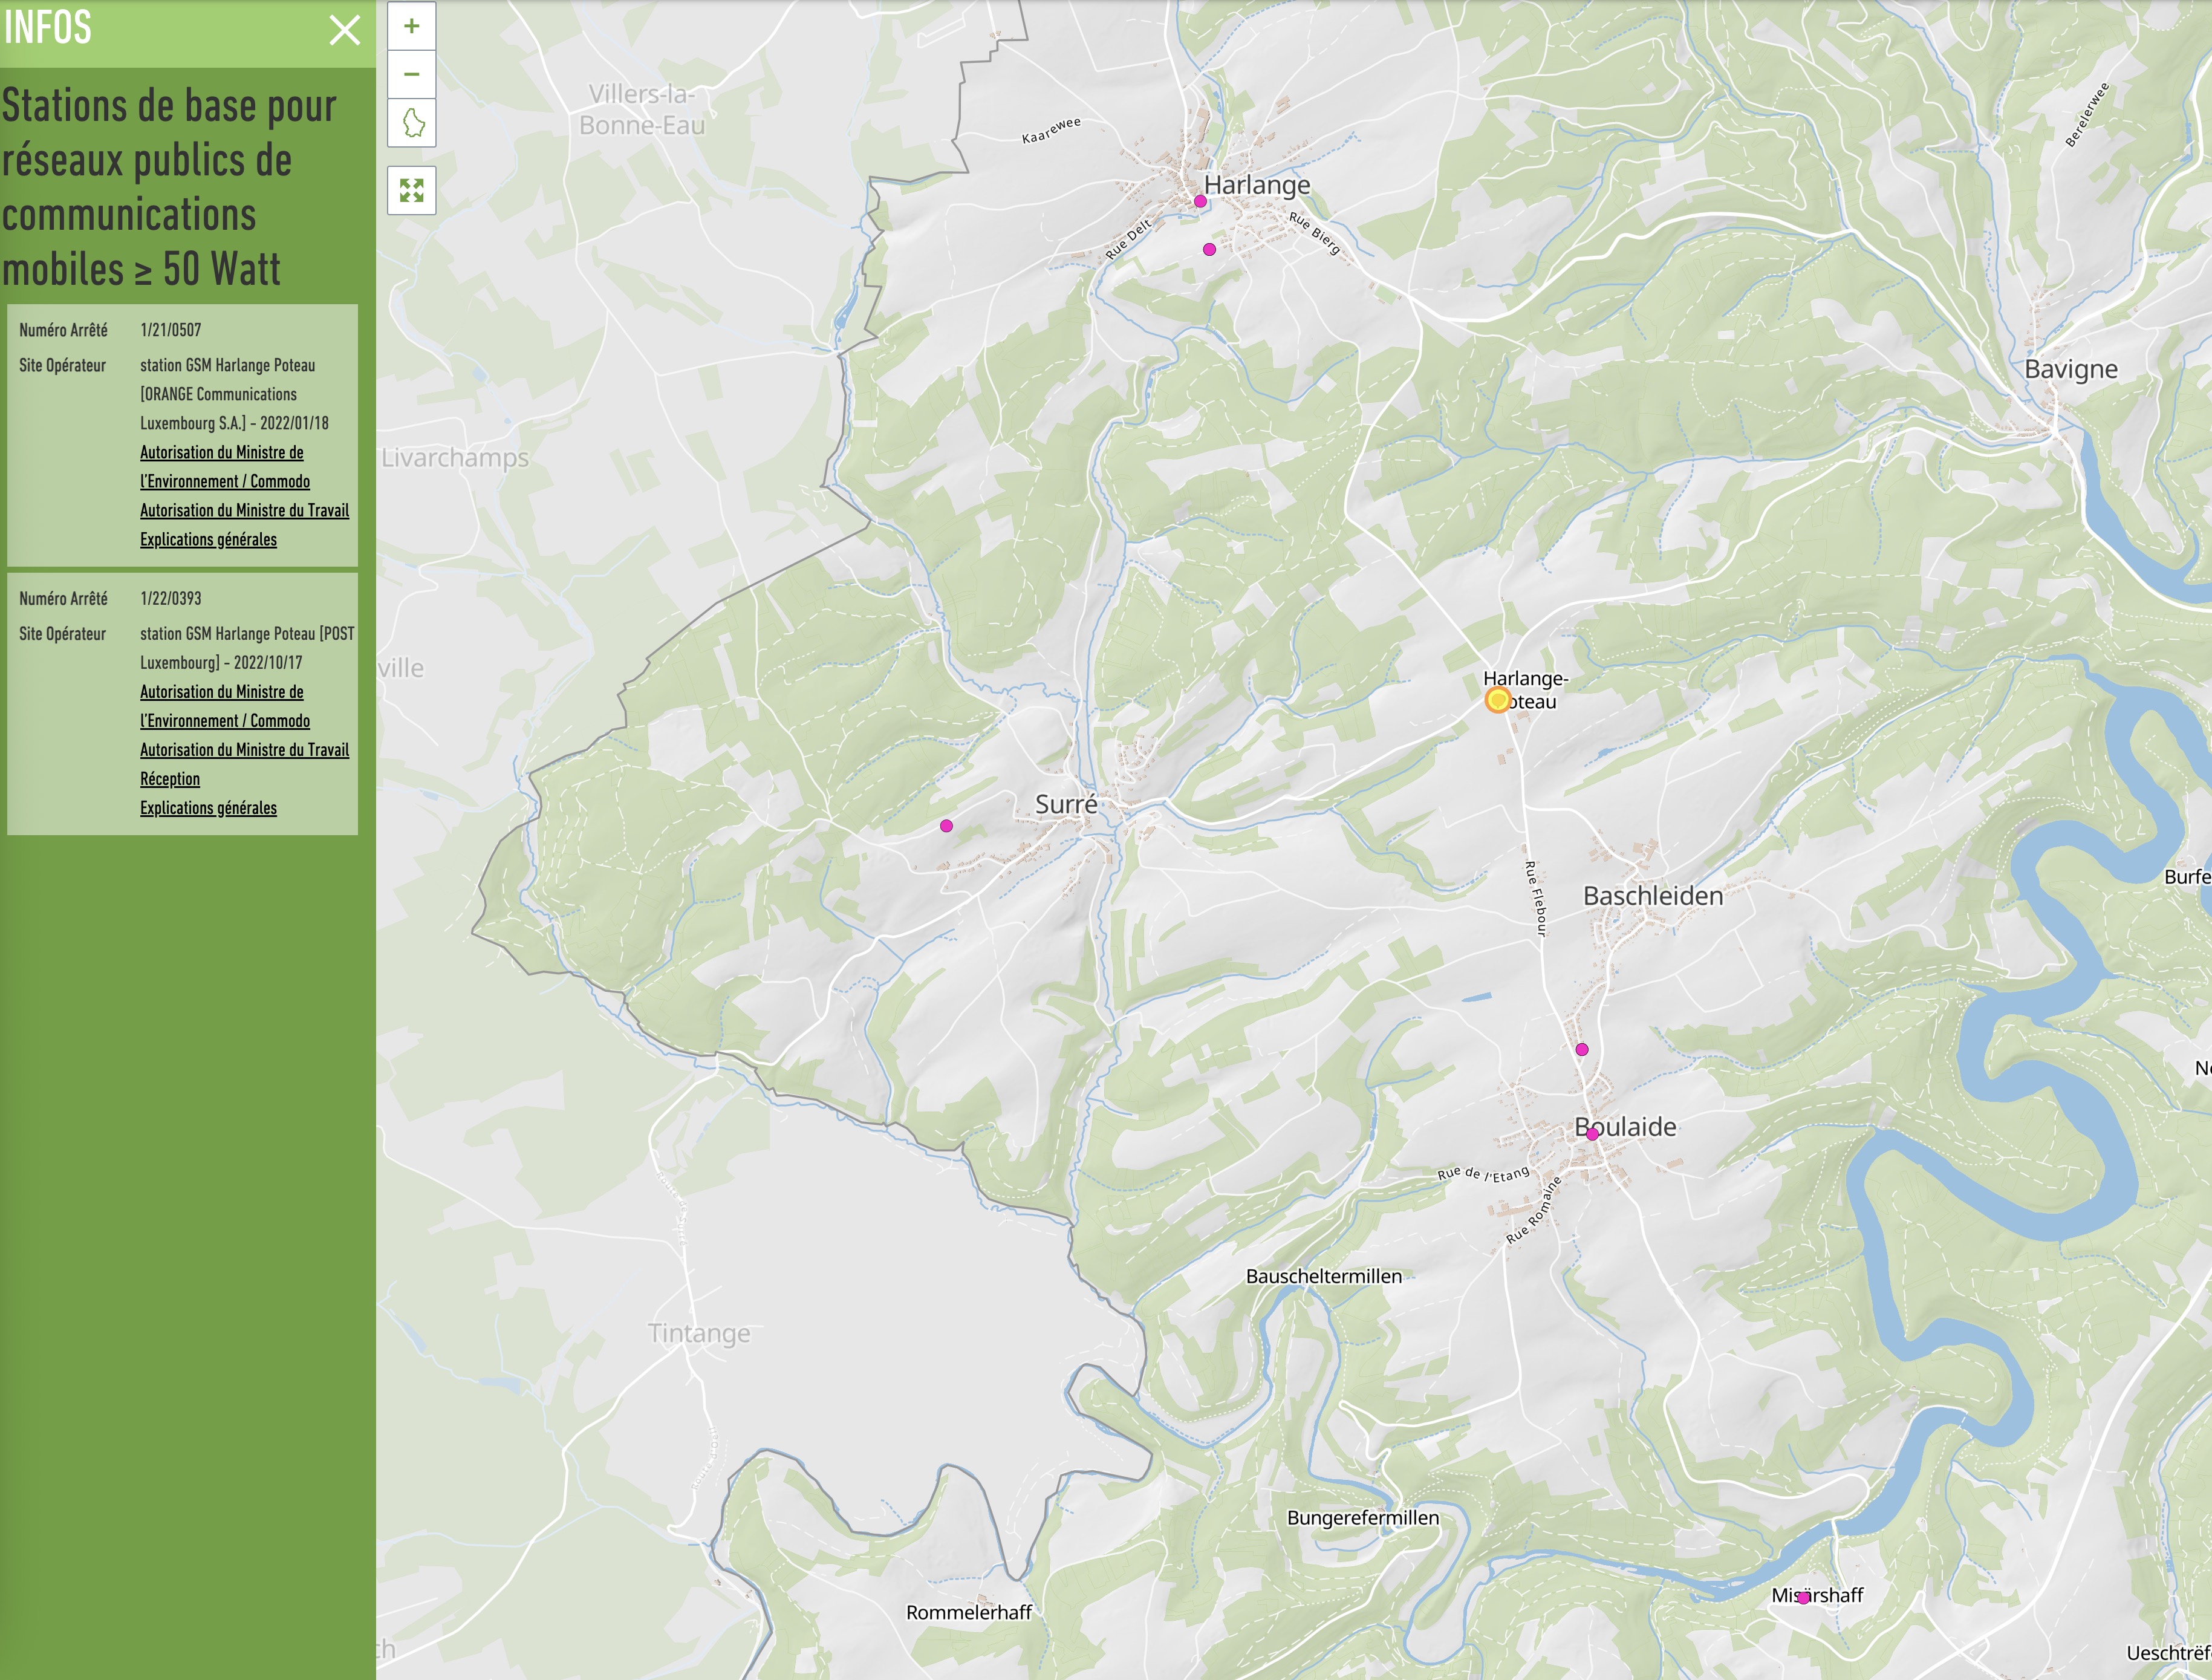This screenshot has width=2212, height=1680.
Task: Click the highlighted yellow Harlange-Poteau station marker
Action: tap(1497, 700)
